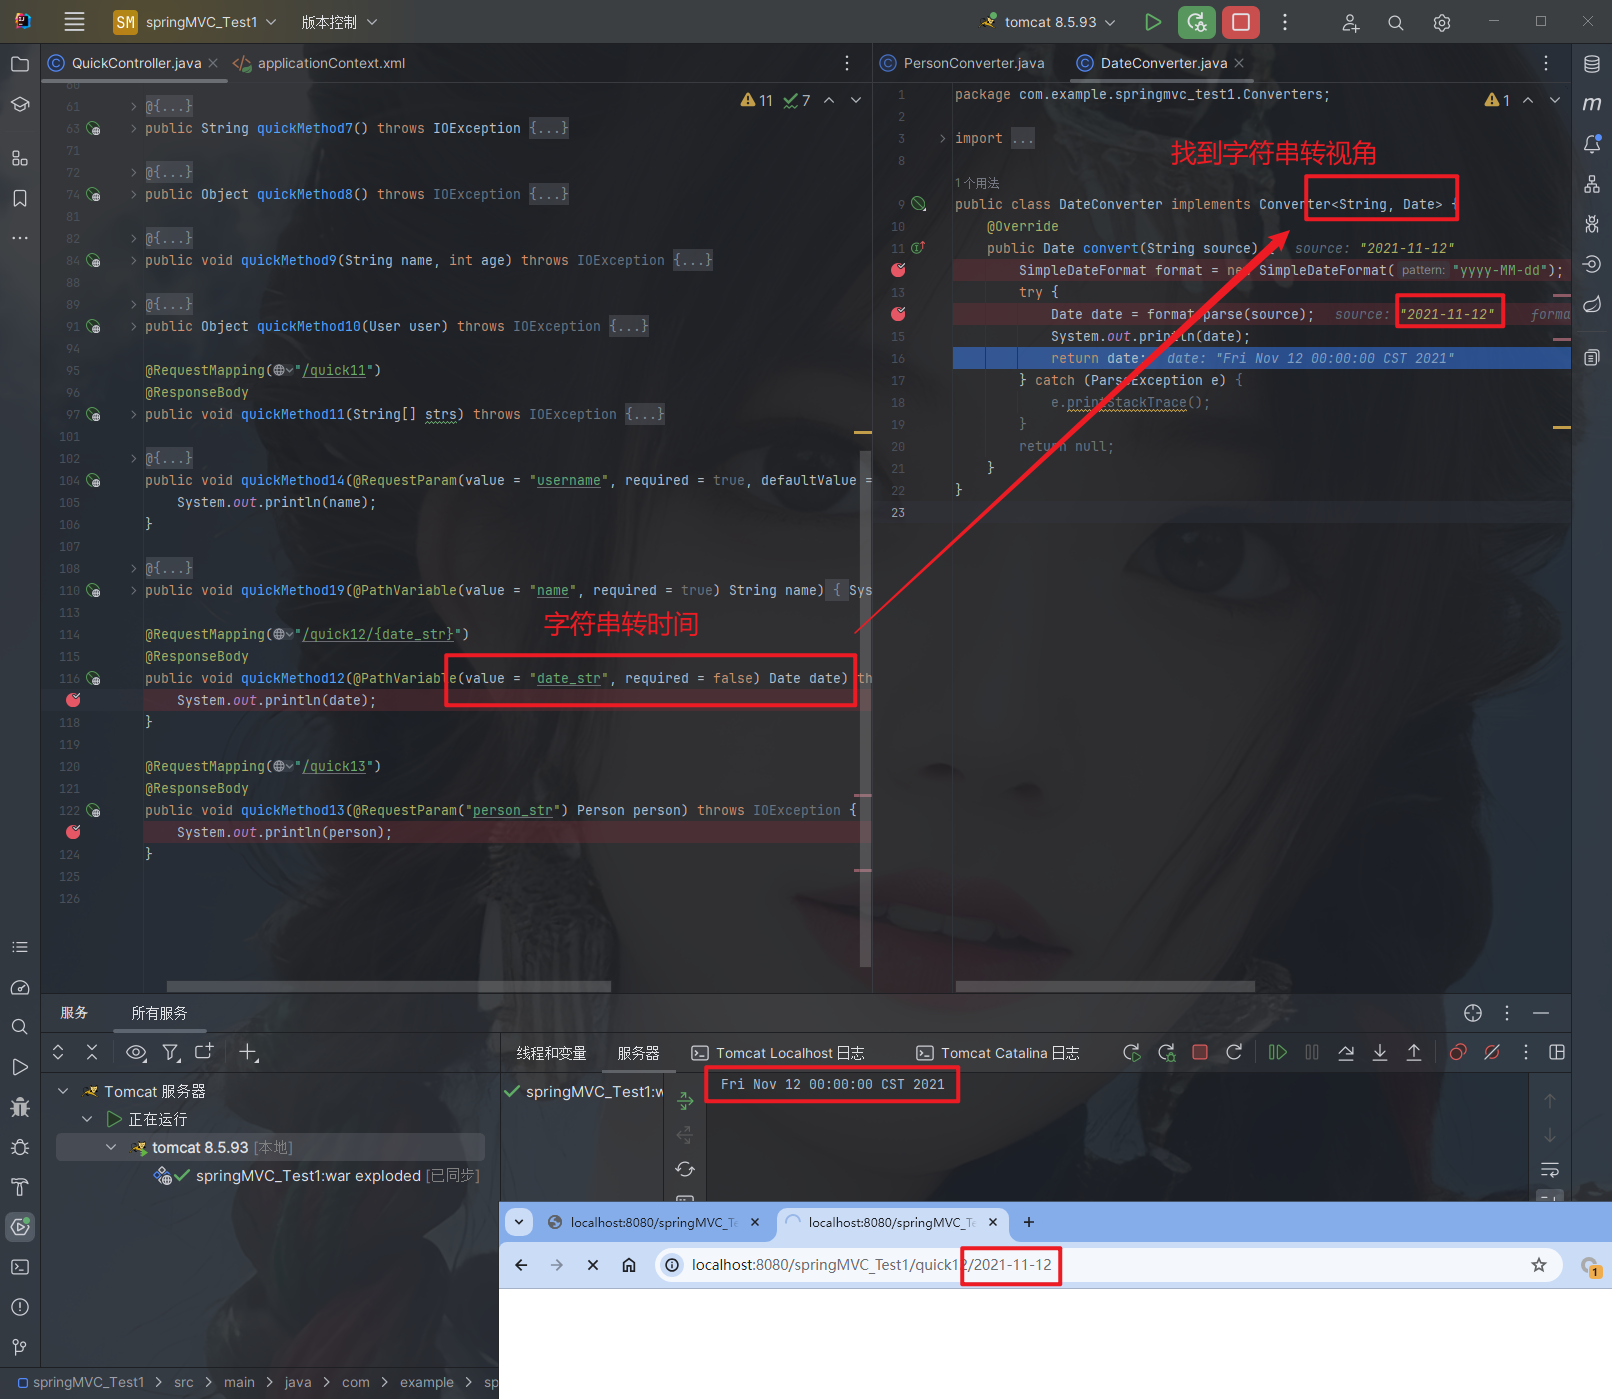
Task: Click the QuickController editor horizontal scrollbar
Action: tap(388, 986)
